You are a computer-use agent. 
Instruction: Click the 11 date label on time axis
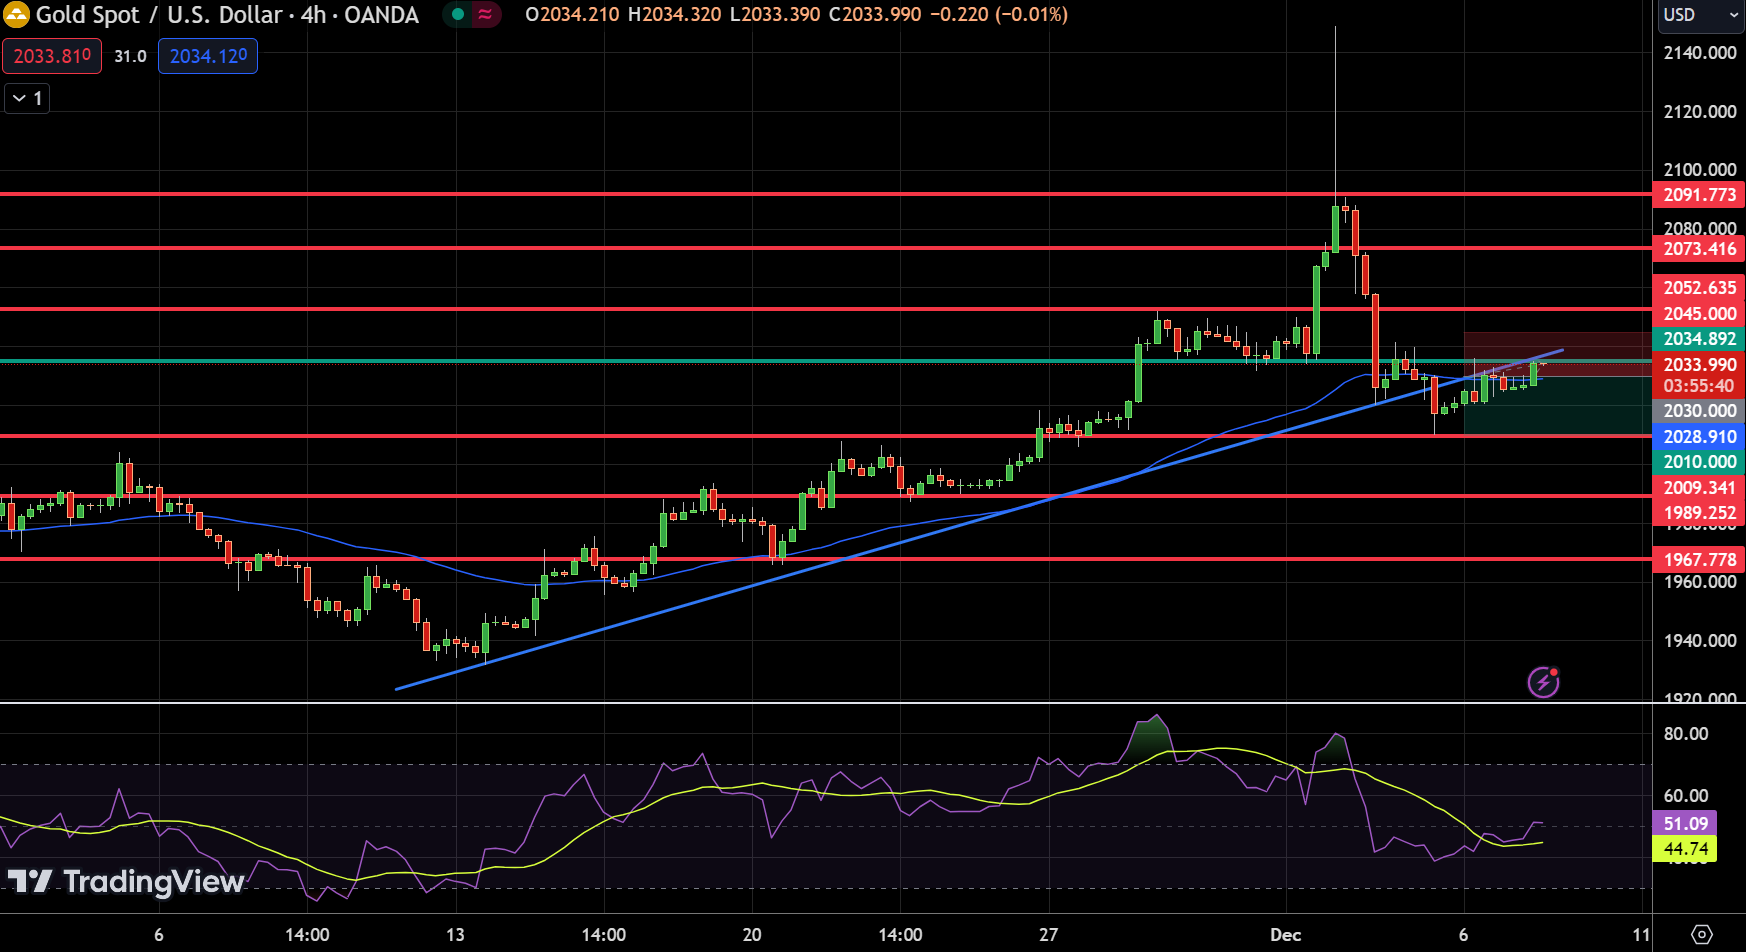pyautogui.click(x=1641, y=935)
